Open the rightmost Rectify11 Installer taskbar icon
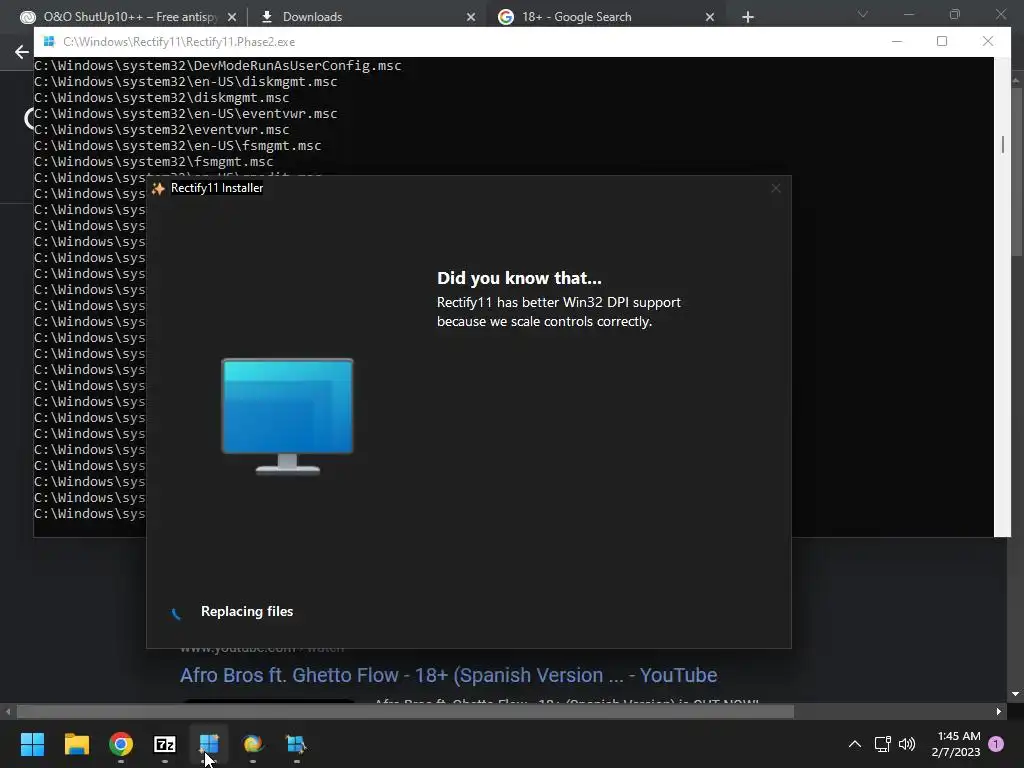This screenshot has width=1024, height=768. (x=296, y=744)
